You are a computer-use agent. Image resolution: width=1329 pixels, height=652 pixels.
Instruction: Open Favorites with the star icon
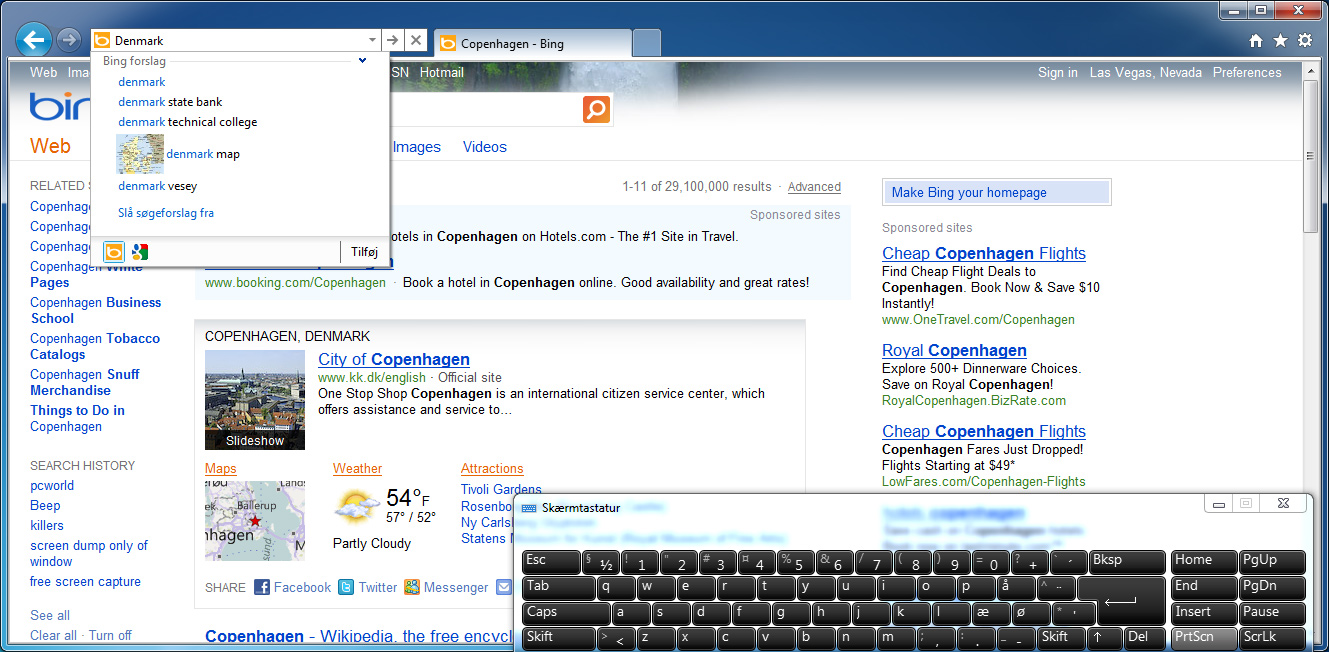[x=1280, y=41]
